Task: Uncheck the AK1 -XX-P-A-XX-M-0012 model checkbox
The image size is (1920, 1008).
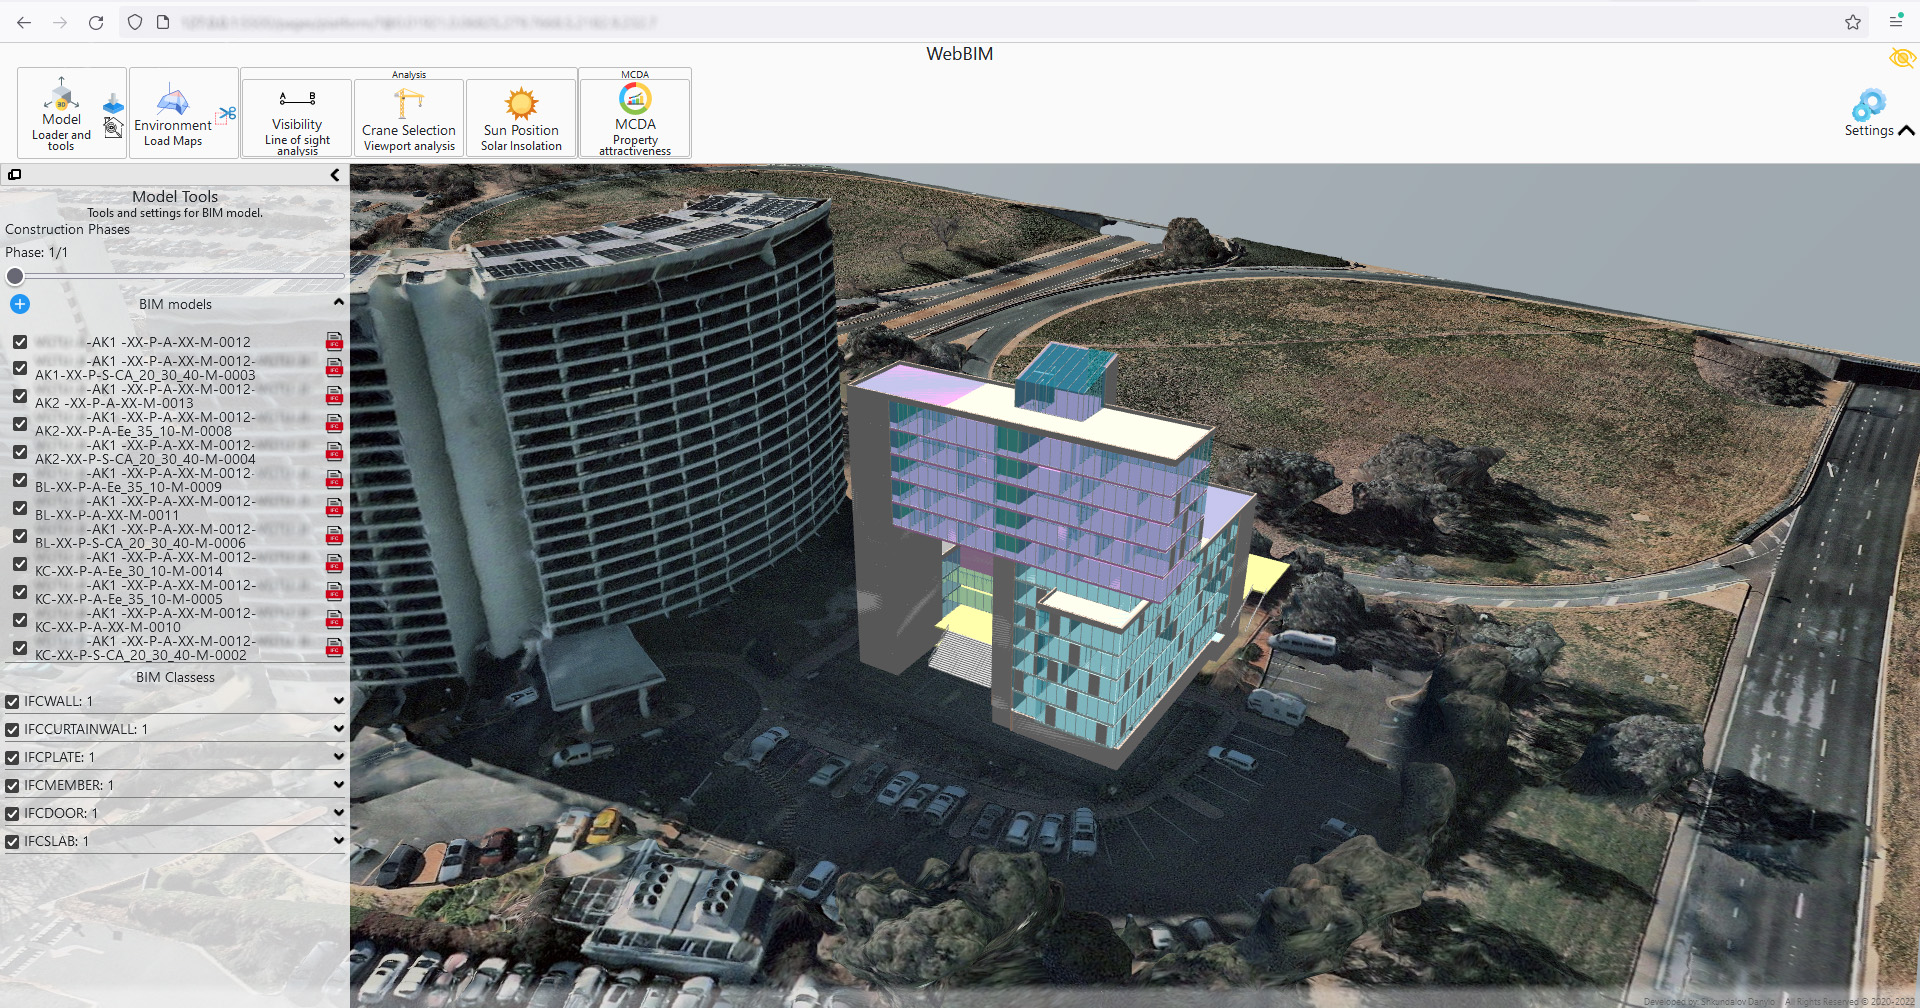Action: click(x=20, y=342)
